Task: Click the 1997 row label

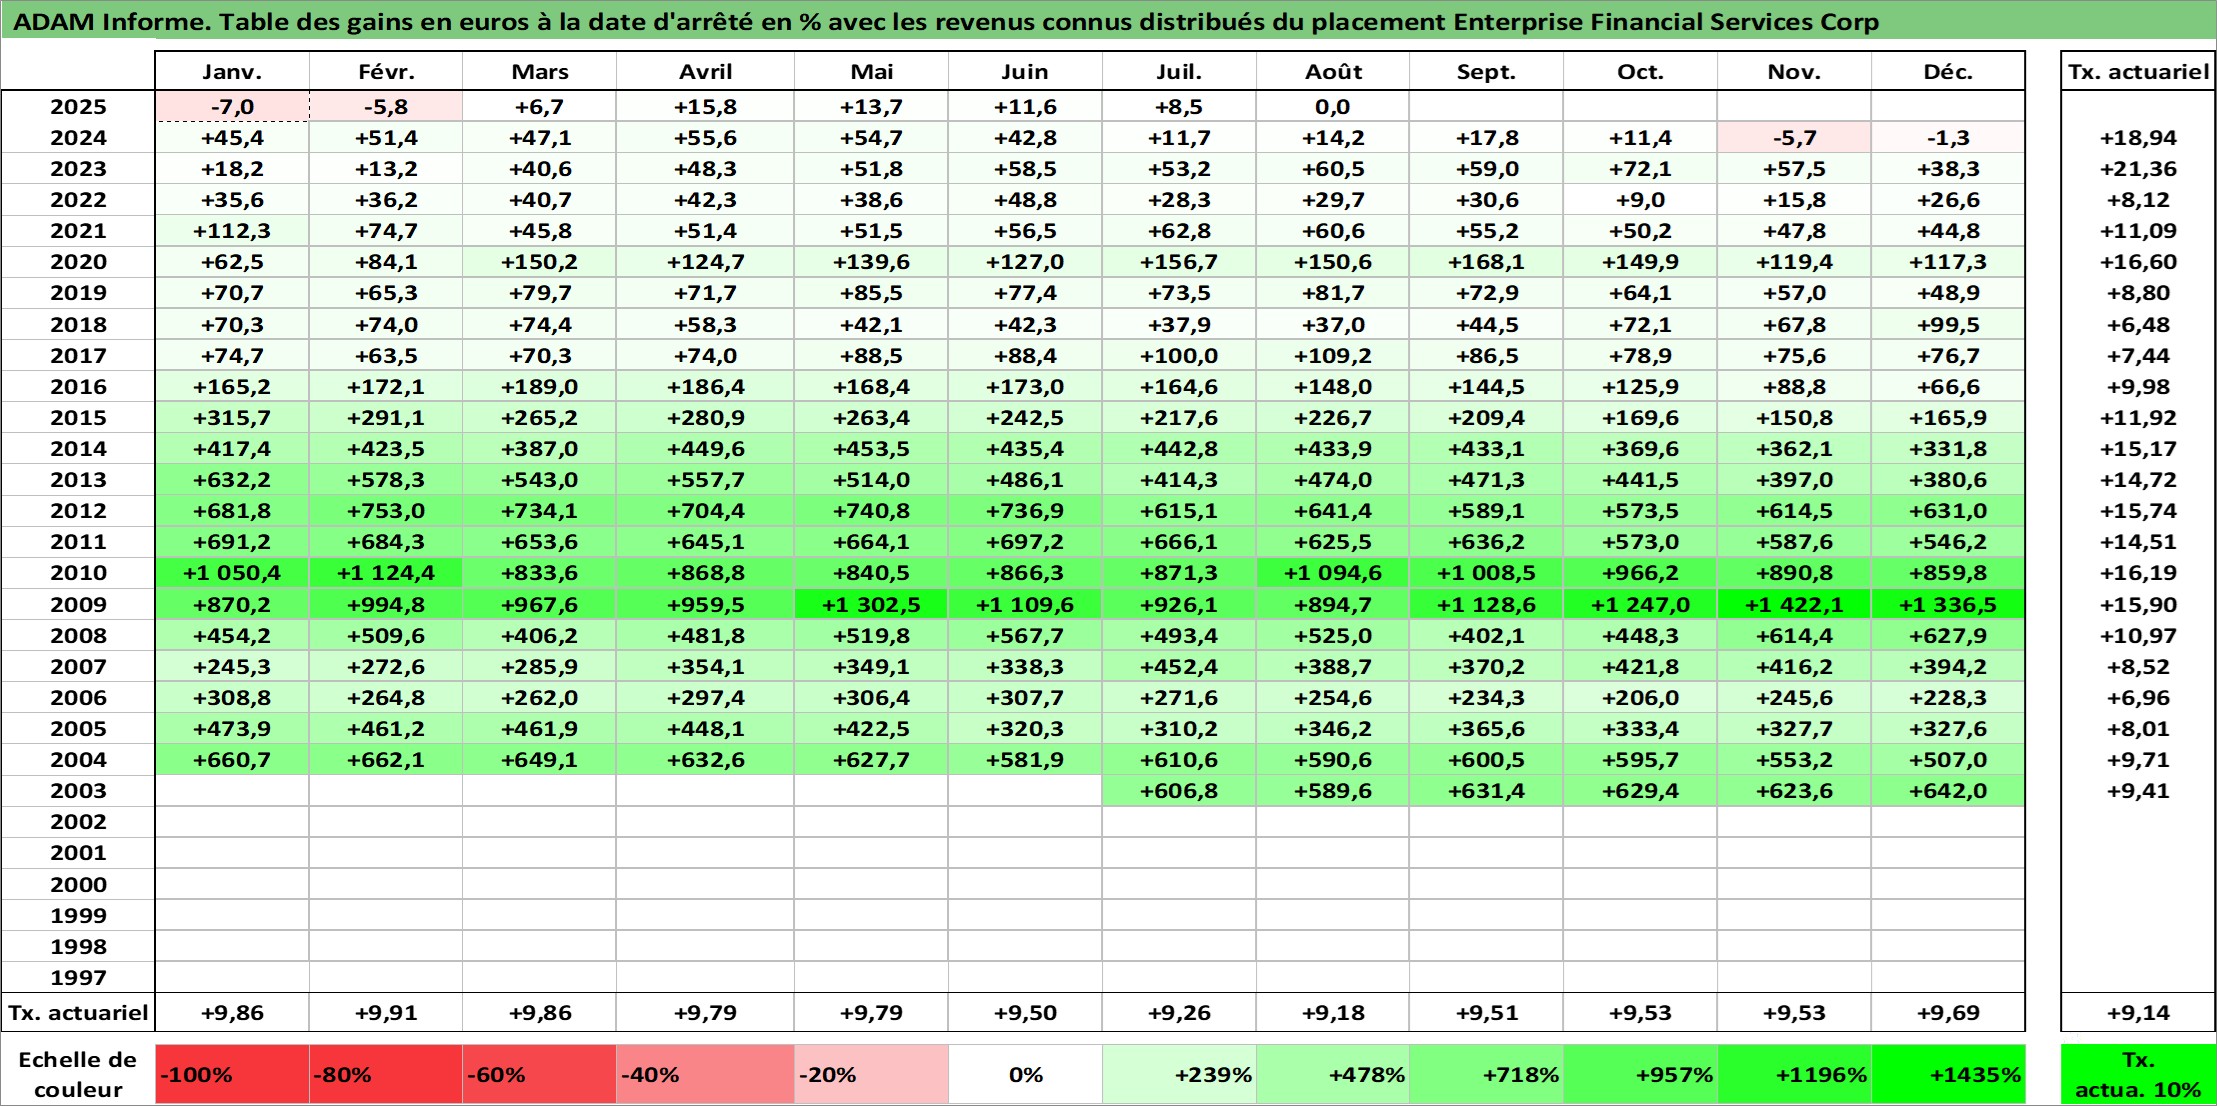Action: (x=78, y=978)
